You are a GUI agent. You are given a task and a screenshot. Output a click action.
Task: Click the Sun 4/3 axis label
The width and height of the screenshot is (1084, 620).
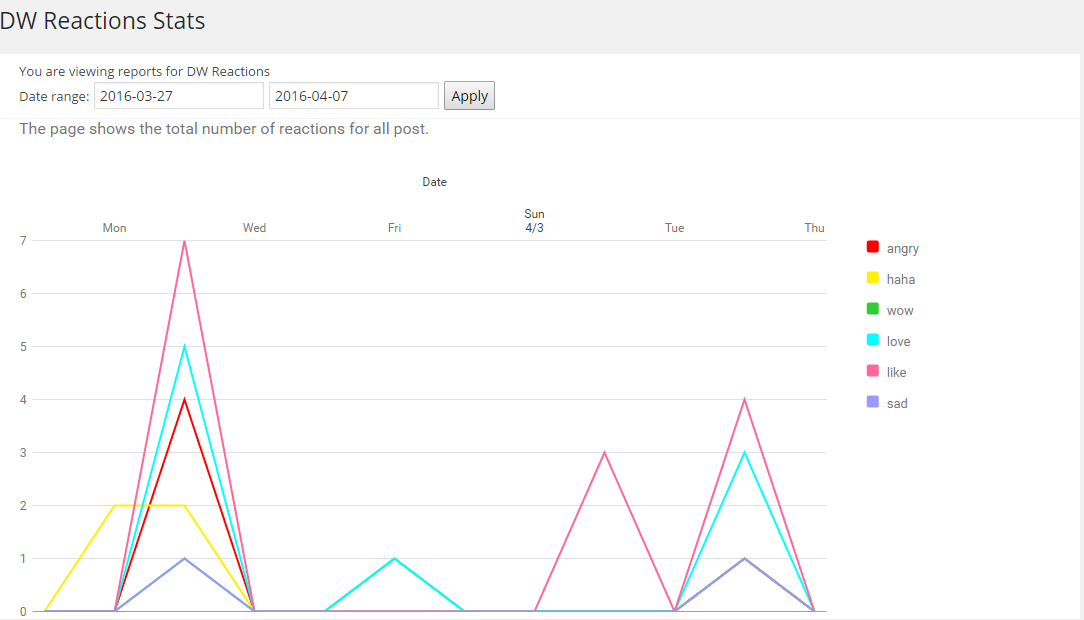534,221
